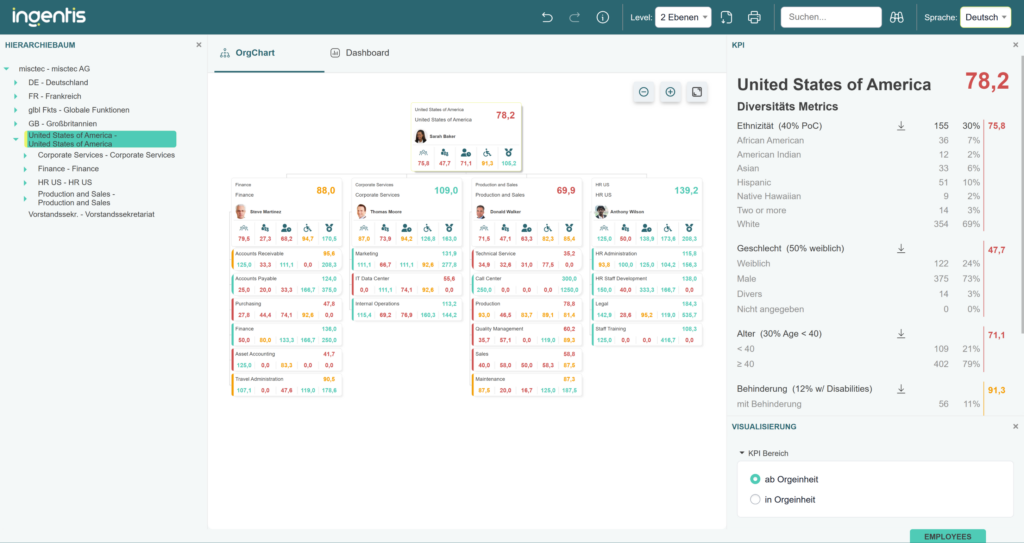This screenshot has height=543, width=1024.
Task: Click Thomas Moore's avatar photo
Action: point(361,211)
